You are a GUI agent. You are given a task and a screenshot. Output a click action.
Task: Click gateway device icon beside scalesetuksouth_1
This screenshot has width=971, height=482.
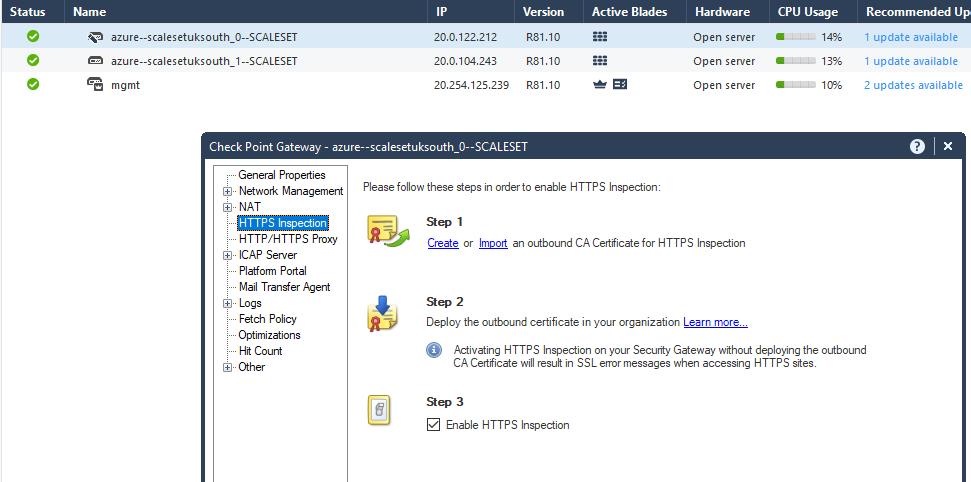click(95, 61)
